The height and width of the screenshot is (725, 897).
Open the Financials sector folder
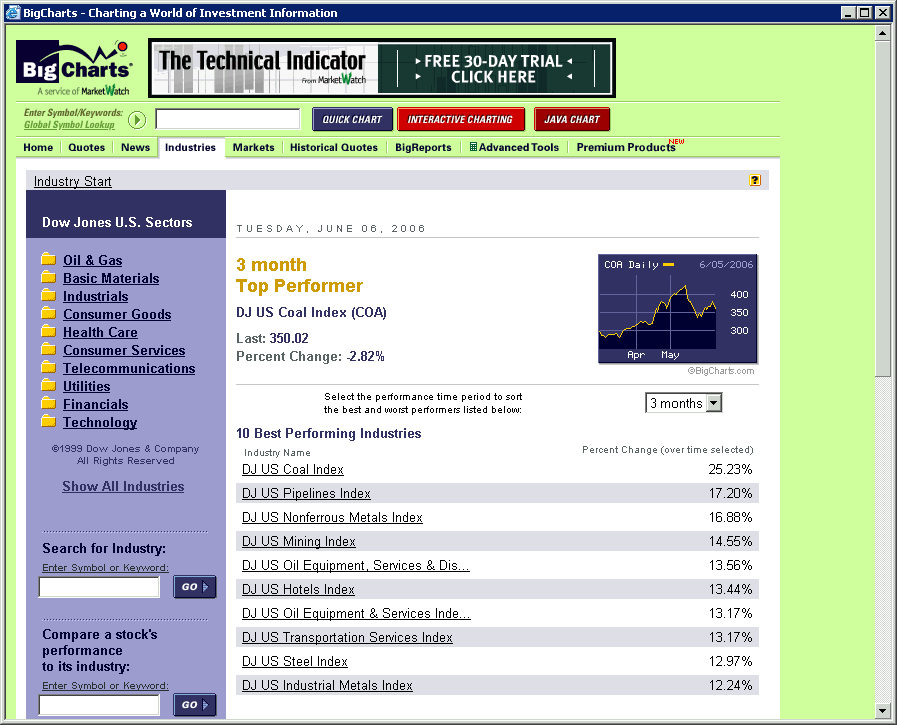click(95, 404)
